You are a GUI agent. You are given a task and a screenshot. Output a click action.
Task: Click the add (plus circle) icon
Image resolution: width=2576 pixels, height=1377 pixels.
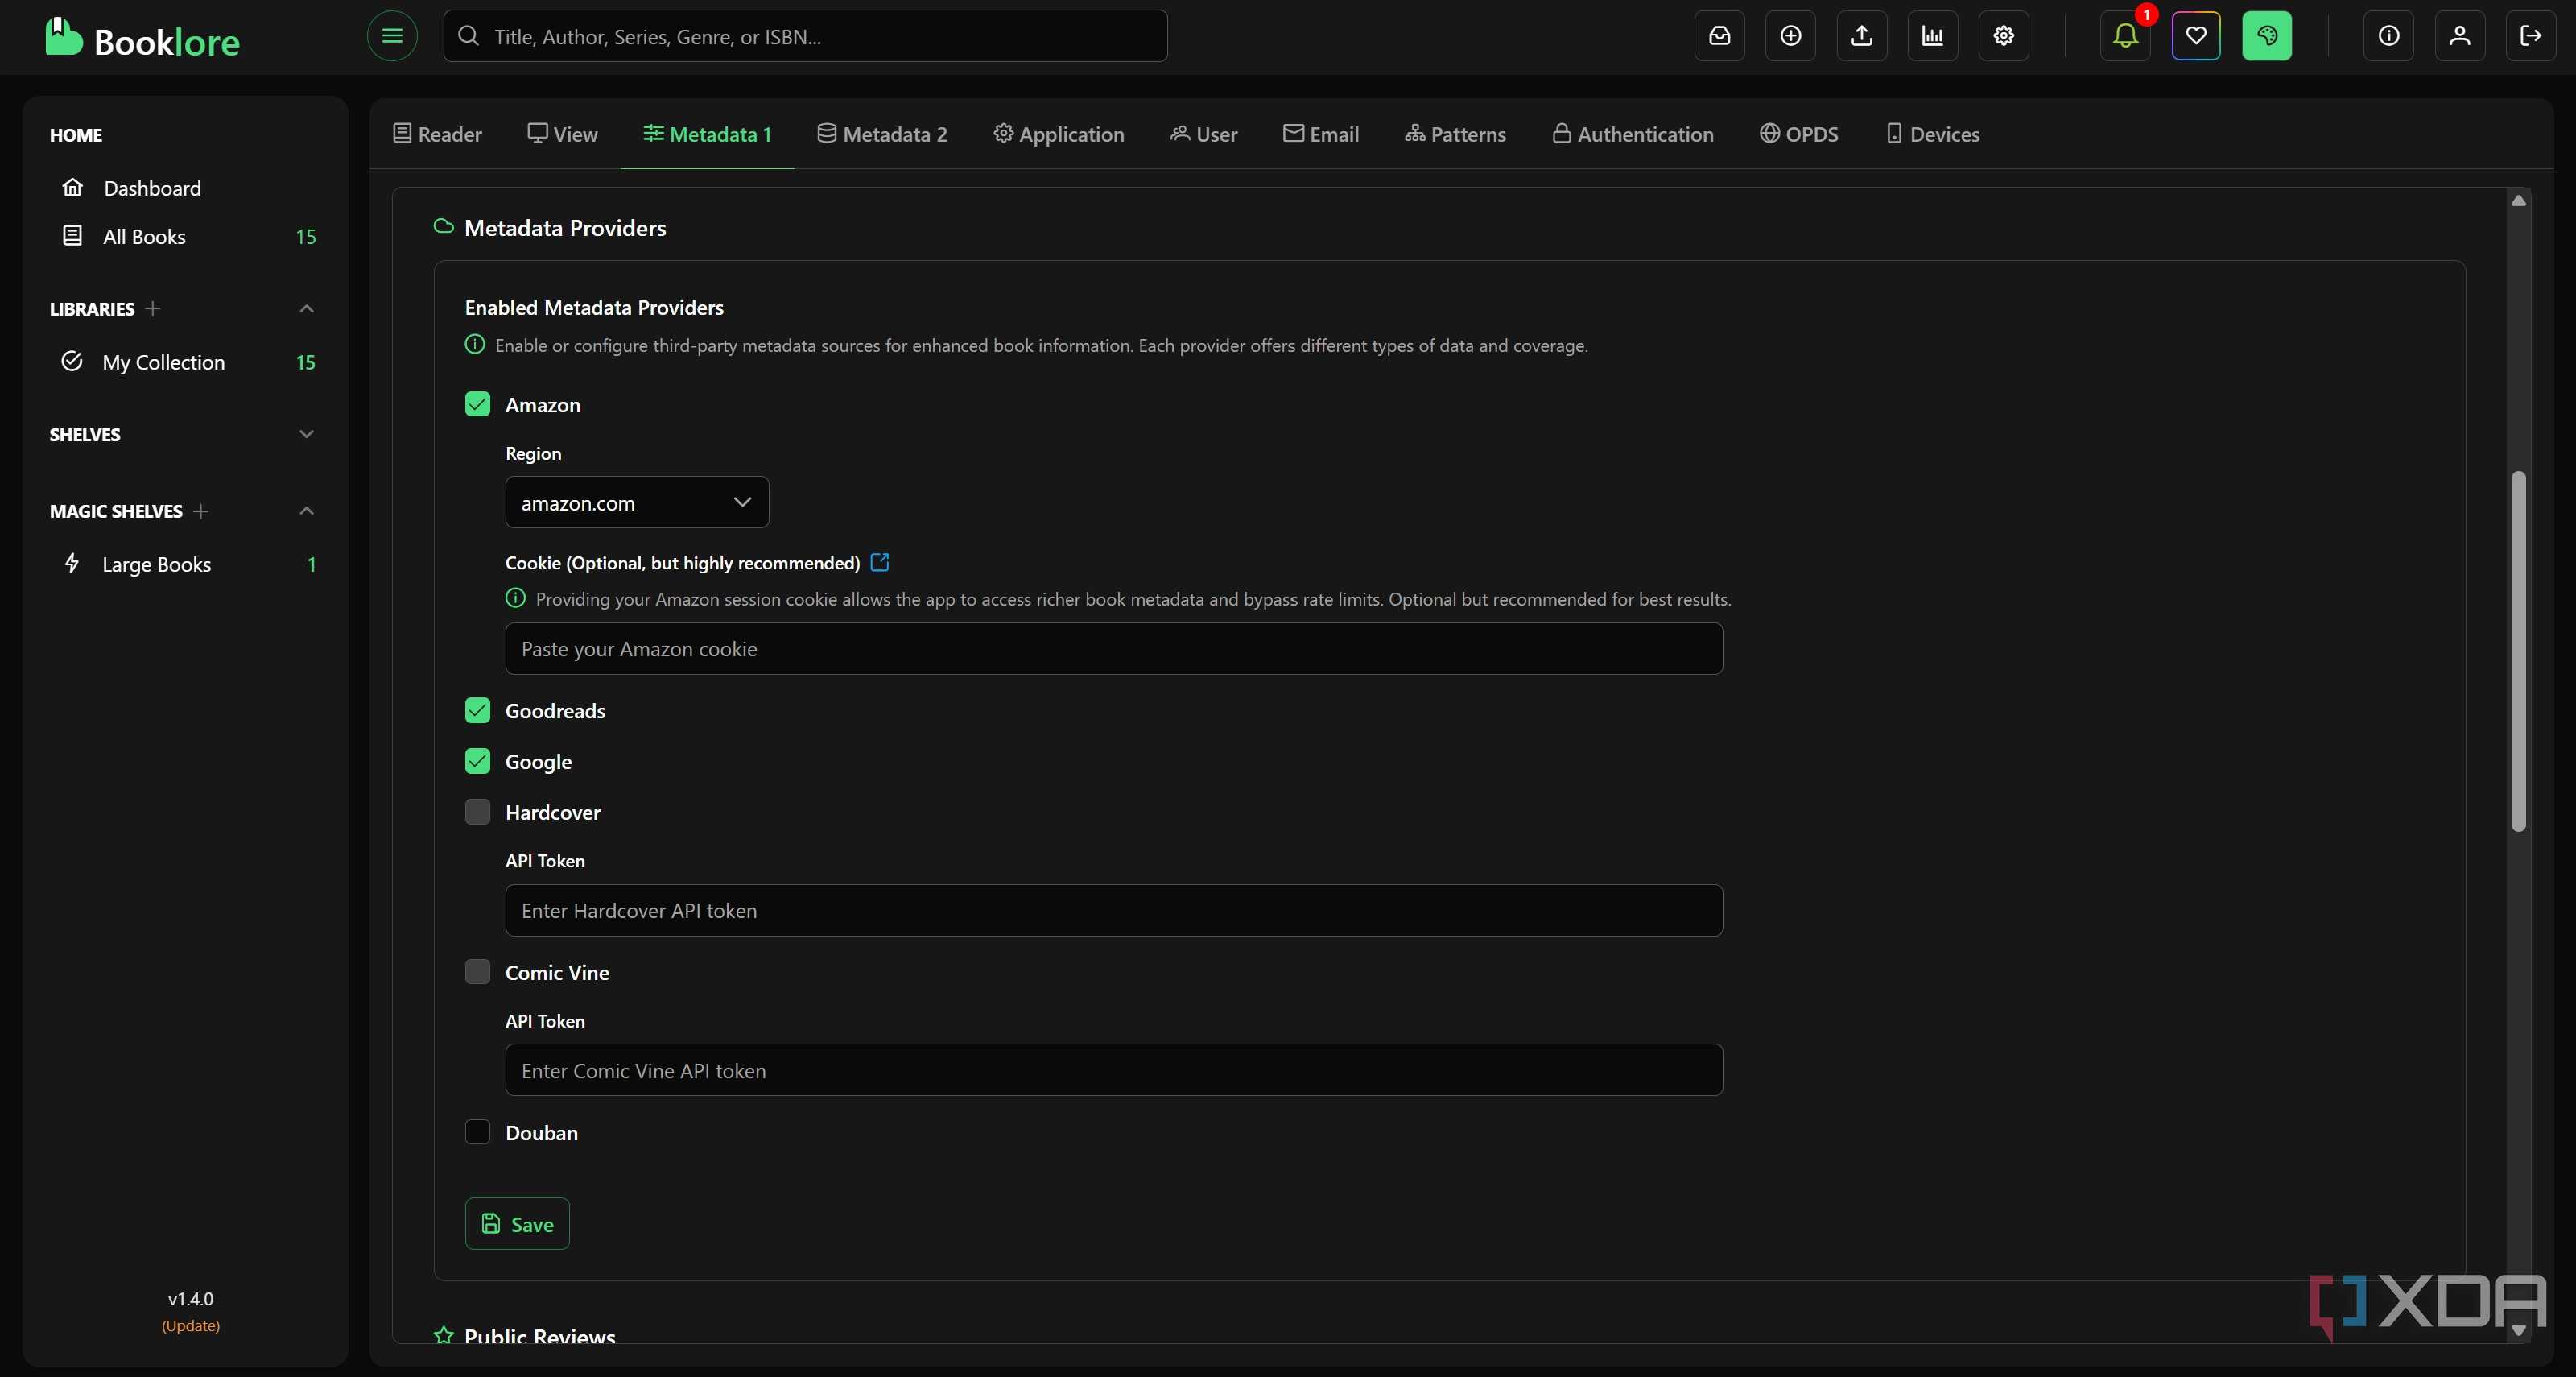pos(1790,36)
